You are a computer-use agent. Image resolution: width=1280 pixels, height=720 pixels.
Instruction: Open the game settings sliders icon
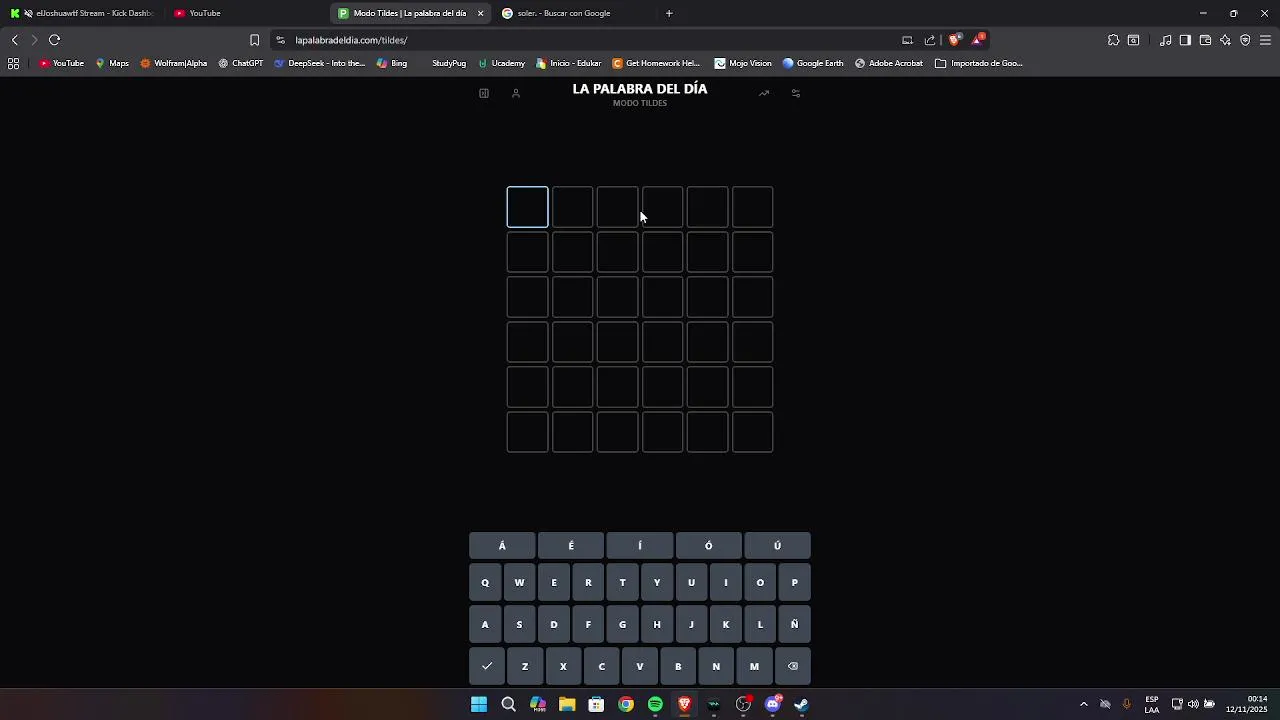click(796, 93)
